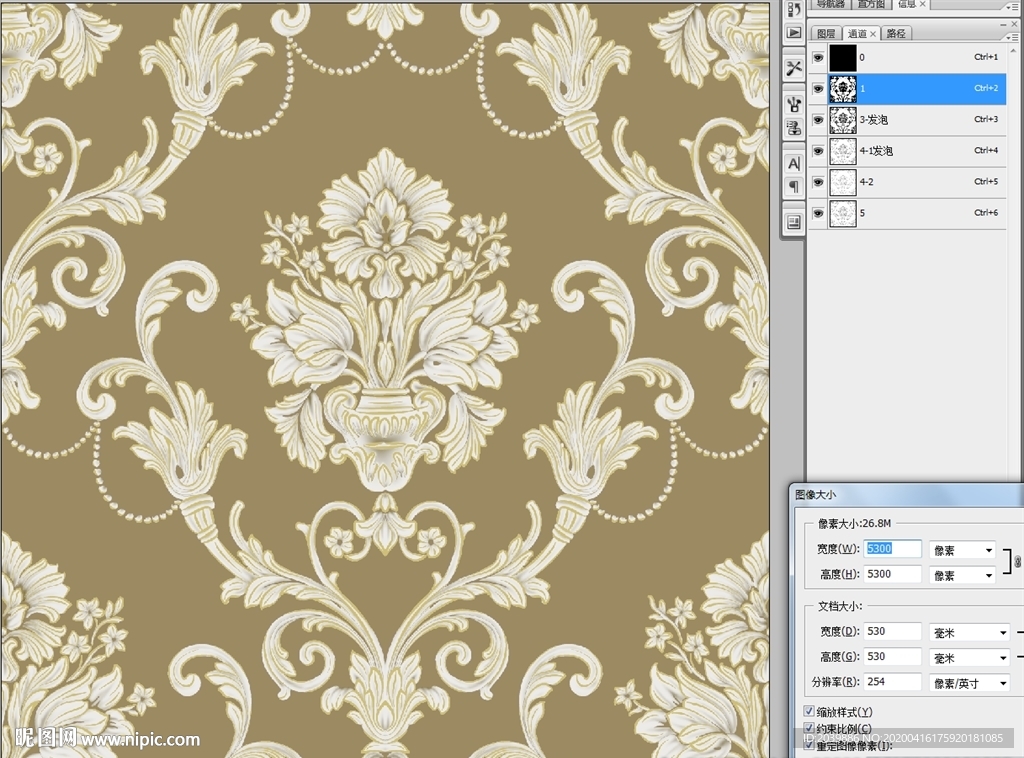This screenshot has height=758, width=1024.
Task: Hide channel 0 using its eye icon
Action: 818,58
